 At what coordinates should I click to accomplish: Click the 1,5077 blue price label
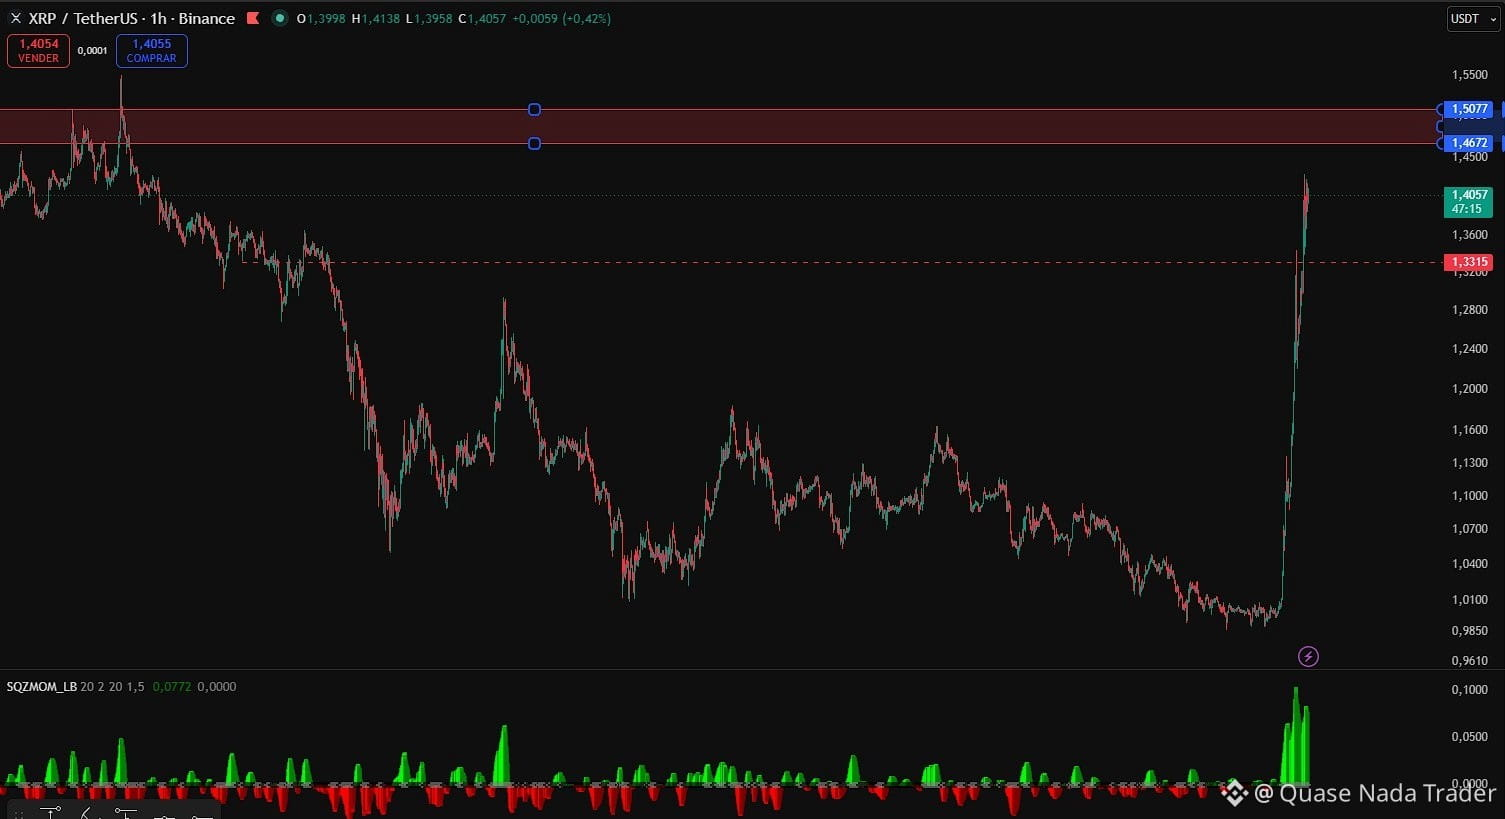click(1470, 109)
